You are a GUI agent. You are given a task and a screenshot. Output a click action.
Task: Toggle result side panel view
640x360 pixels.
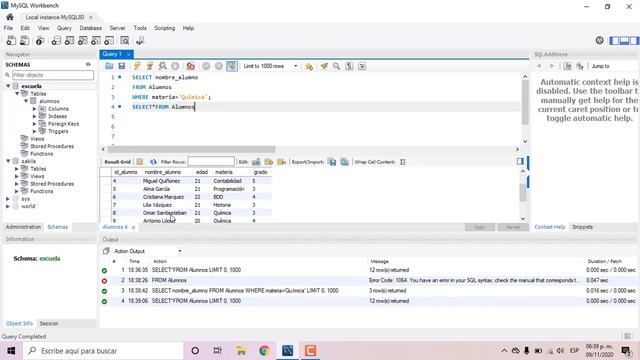pyautogui.click(x=520, y=162)
